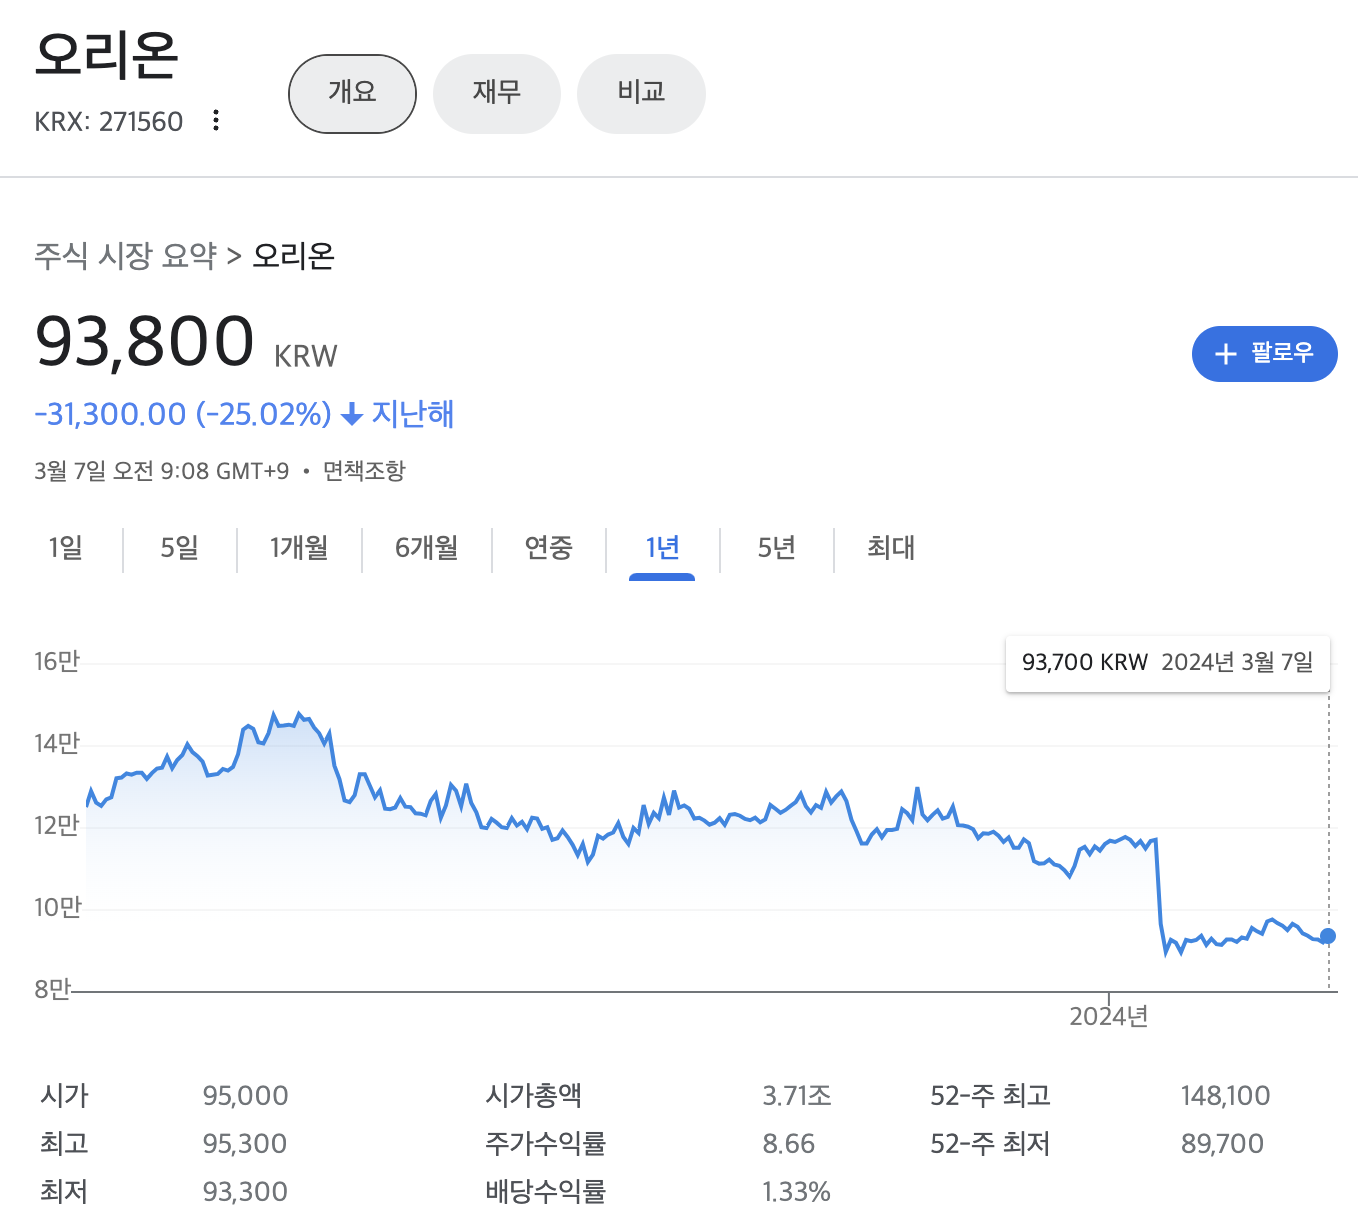Click the 52-주 최저 label
Image resolution: width=1358 pixels, height=1230 pixels.
990,1144
